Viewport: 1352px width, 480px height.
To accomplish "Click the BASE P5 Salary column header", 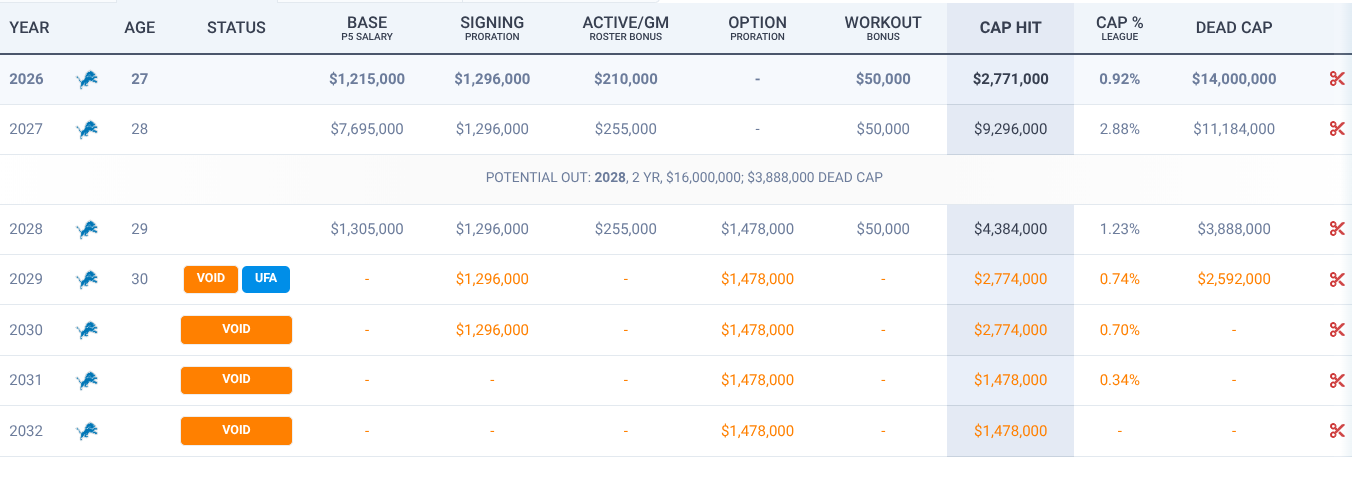I will point(367,27).
